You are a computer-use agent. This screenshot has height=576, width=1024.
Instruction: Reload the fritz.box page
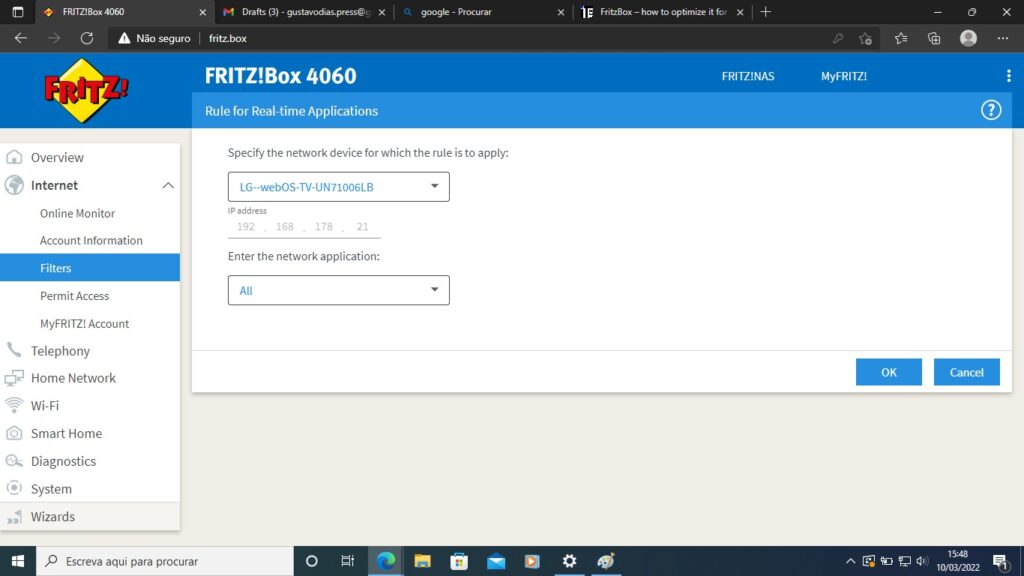point(87,38)
